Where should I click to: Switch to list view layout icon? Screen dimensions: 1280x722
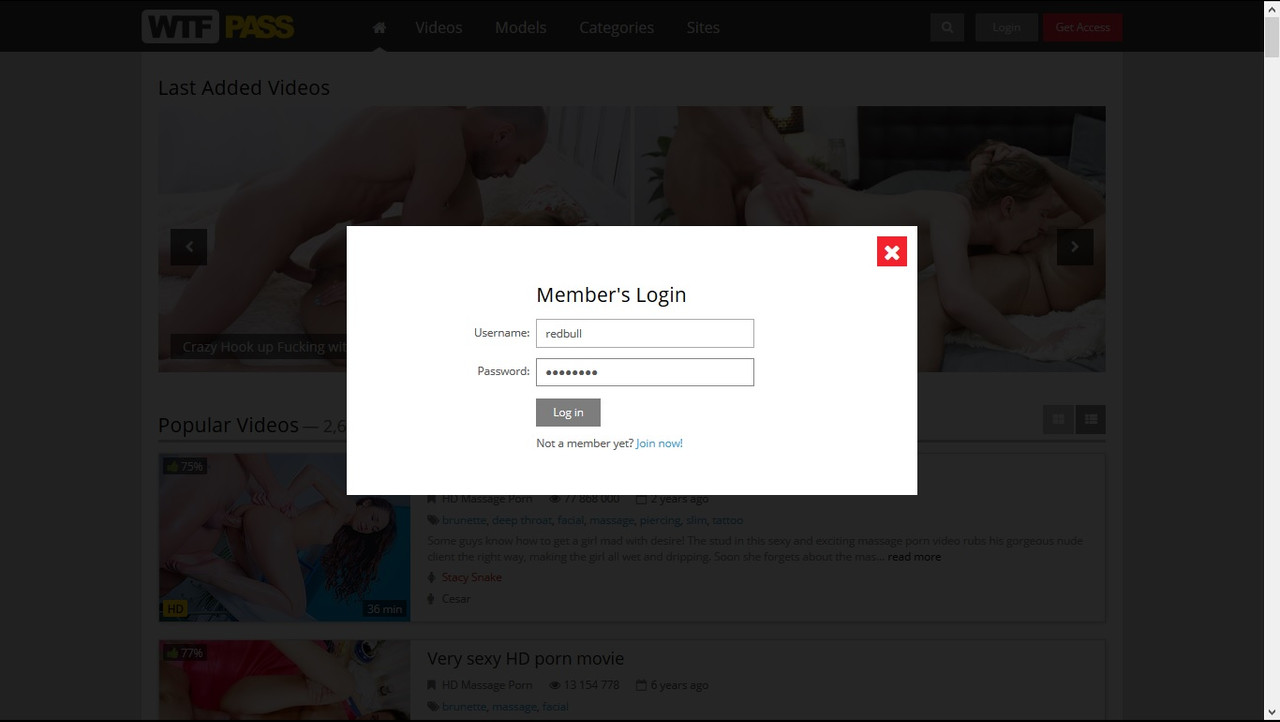[x=1091, y=420]
